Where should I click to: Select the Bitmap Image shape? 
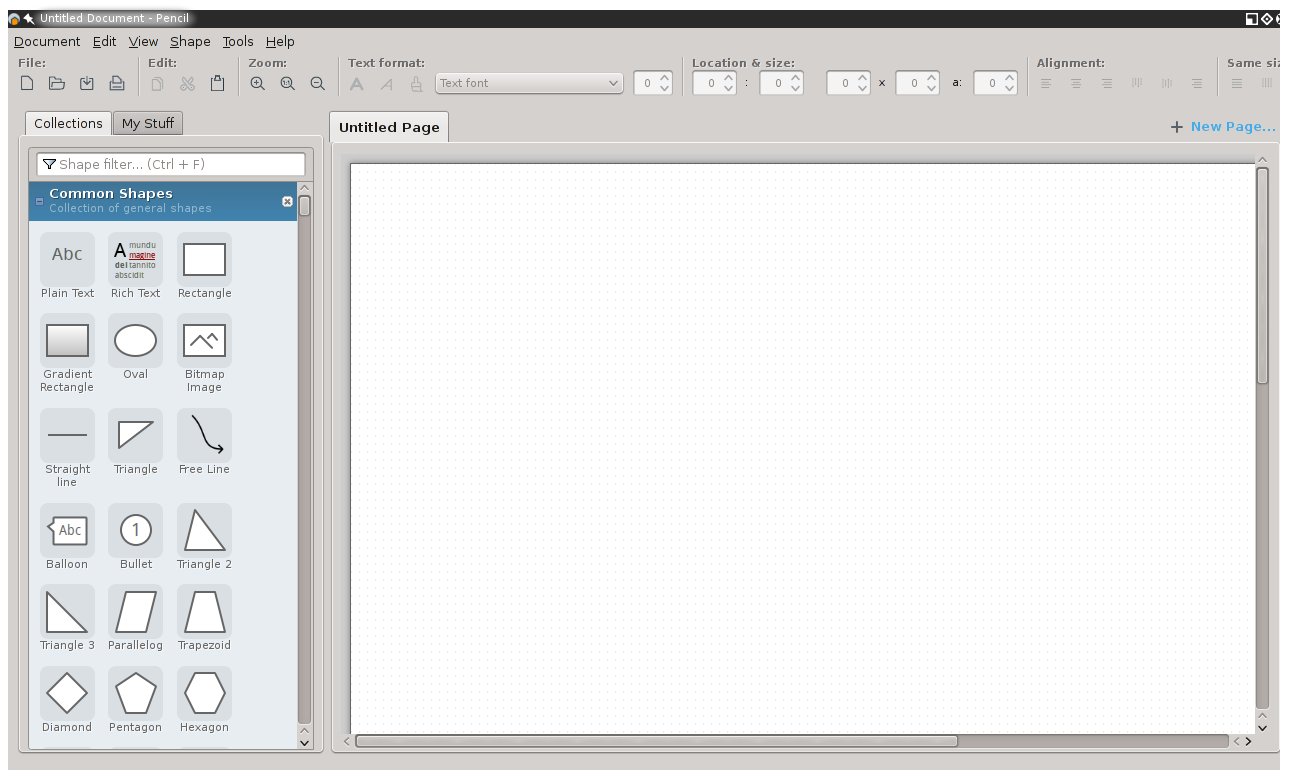coord(204,354)
